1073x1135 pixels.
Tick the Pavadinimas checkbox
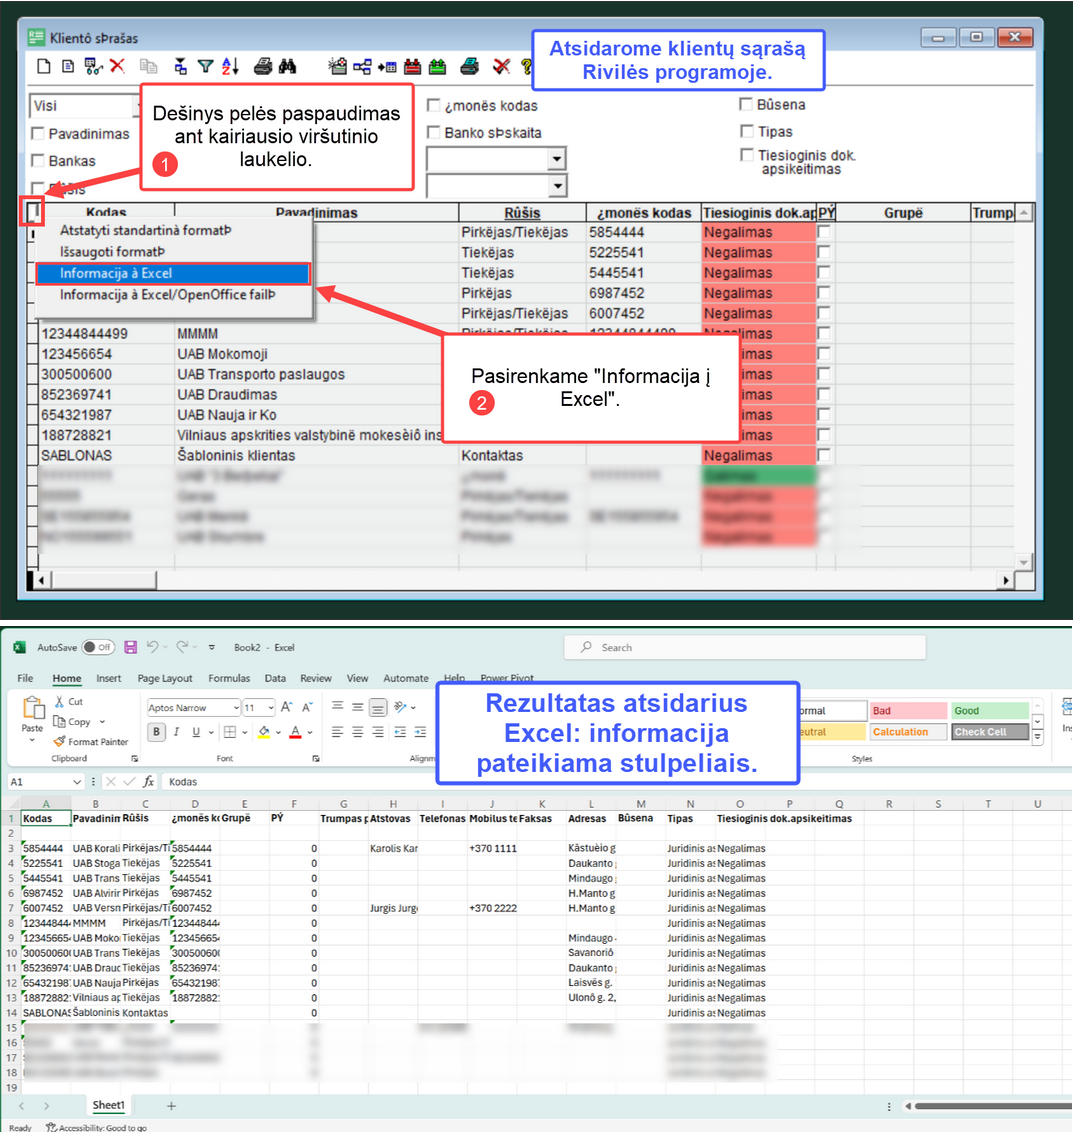(38, 133)
